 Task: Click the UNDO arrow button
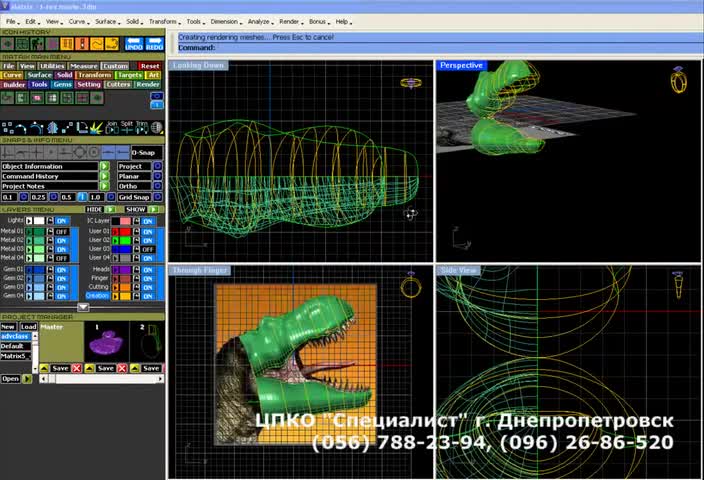pos(133,44)
